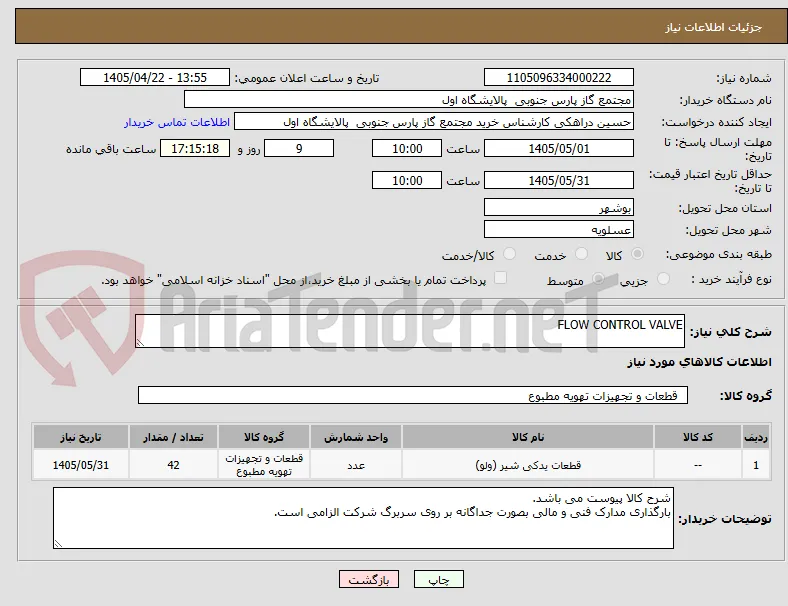Viewport: 788px width, 606px height.
Task: Click the FLOW CONTROL VALVE description box
Action: [x=410, y=331]
